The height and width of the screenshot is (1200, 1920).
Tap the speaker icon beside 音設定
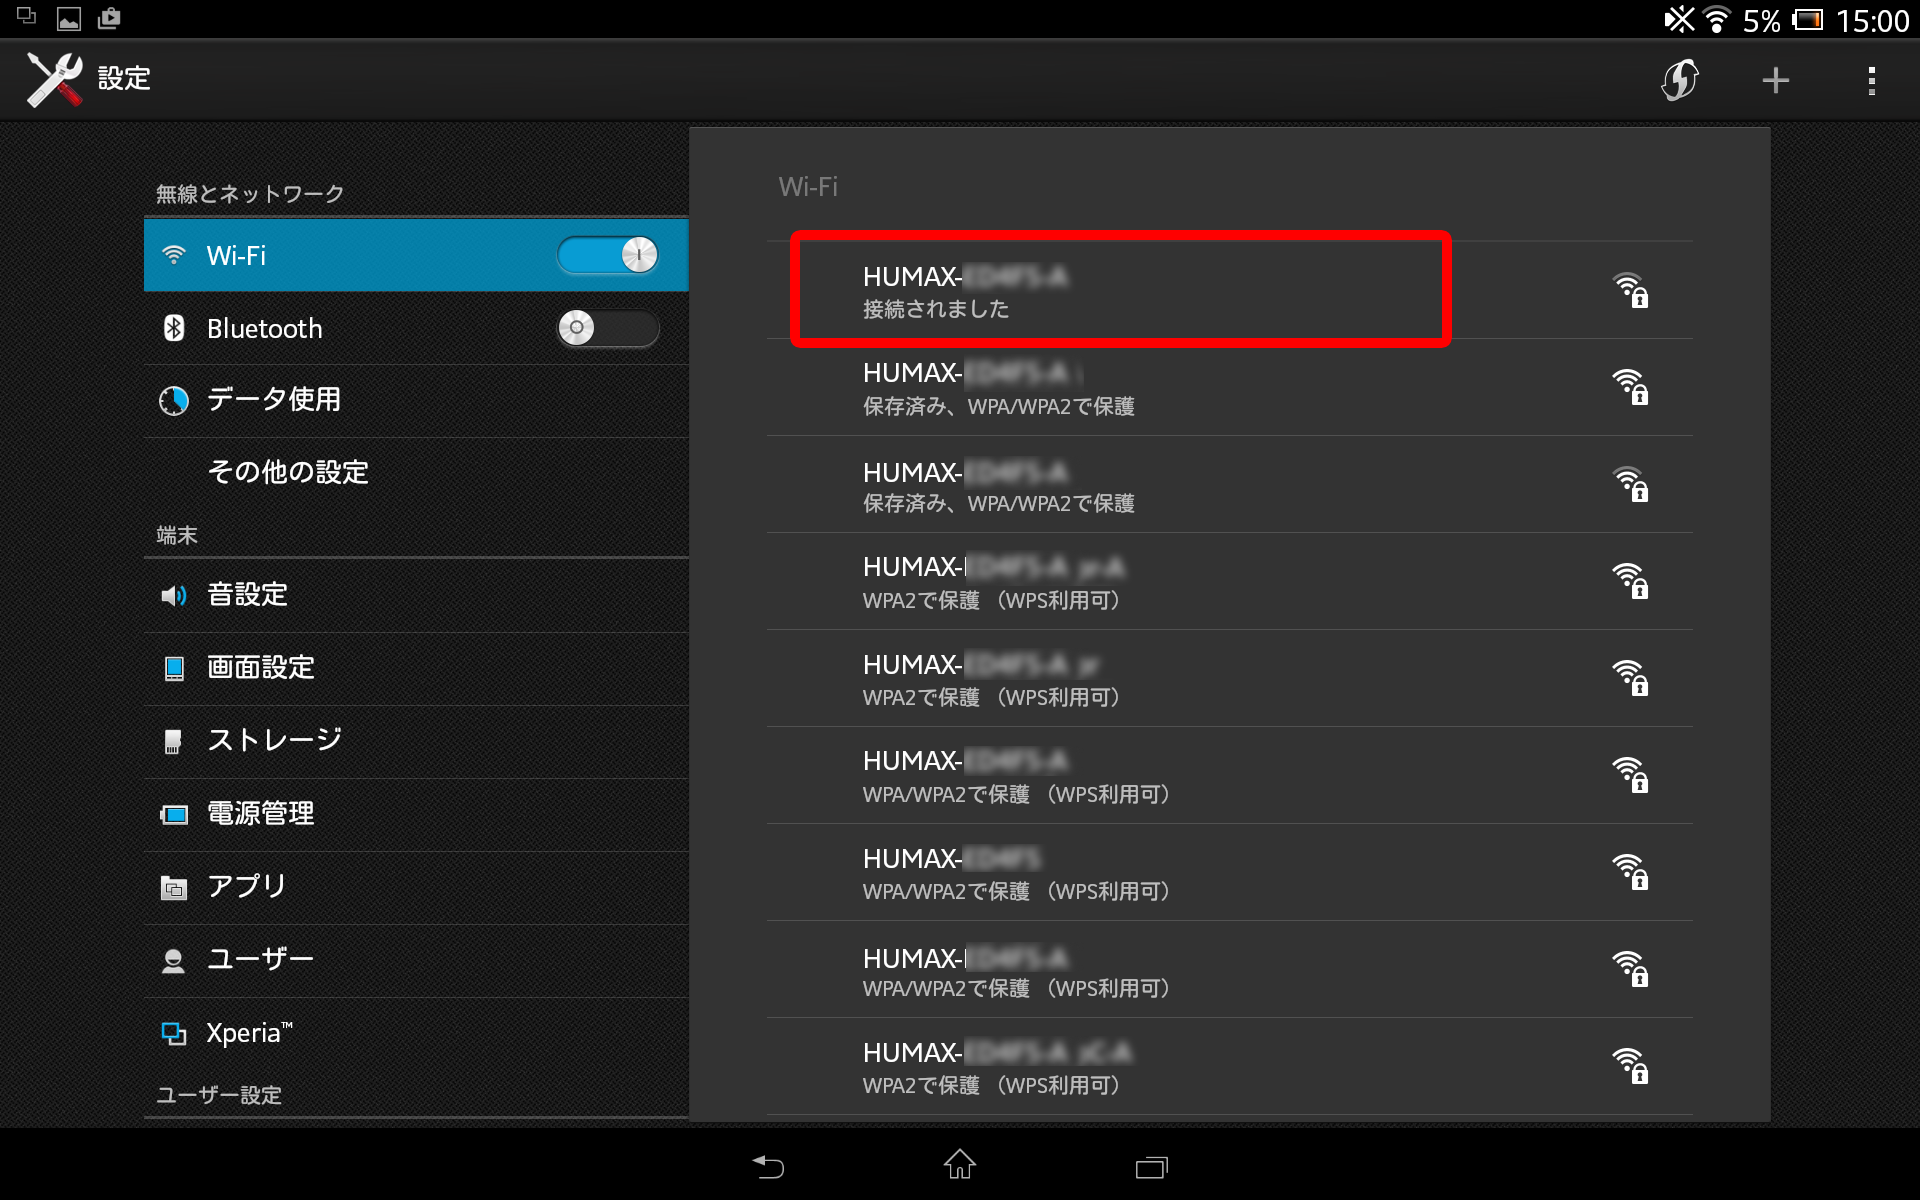pyautogui.click(x=174, y=596)
